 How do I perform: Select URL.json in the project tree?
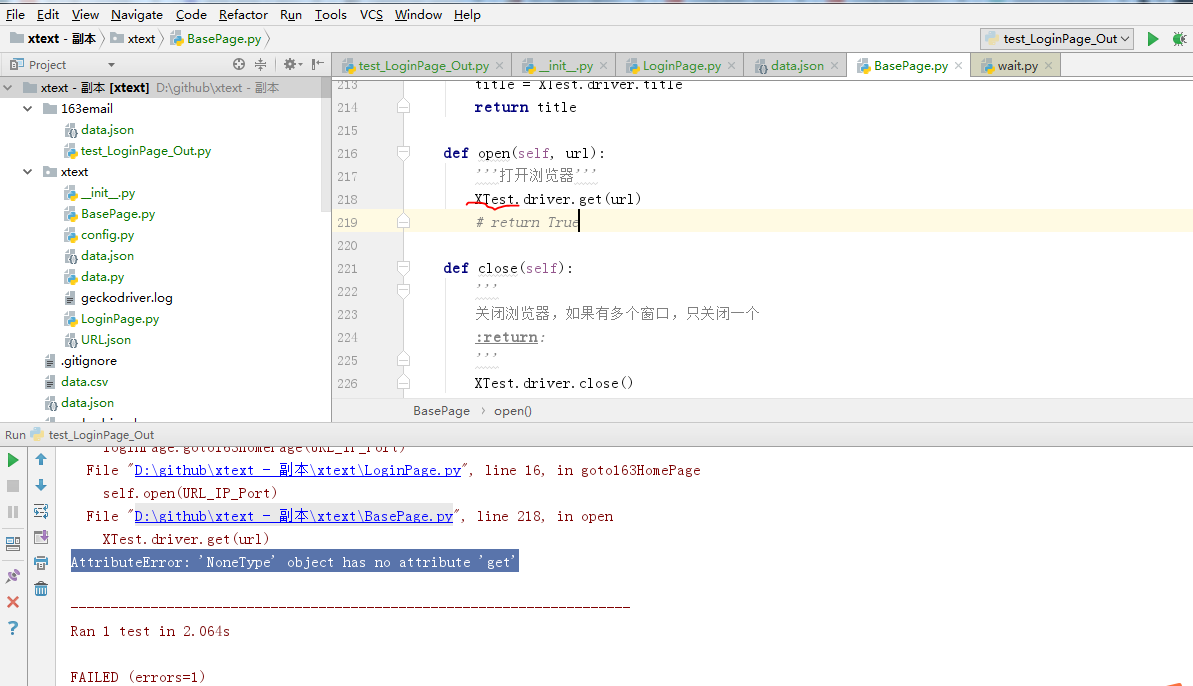coord(106,340)
